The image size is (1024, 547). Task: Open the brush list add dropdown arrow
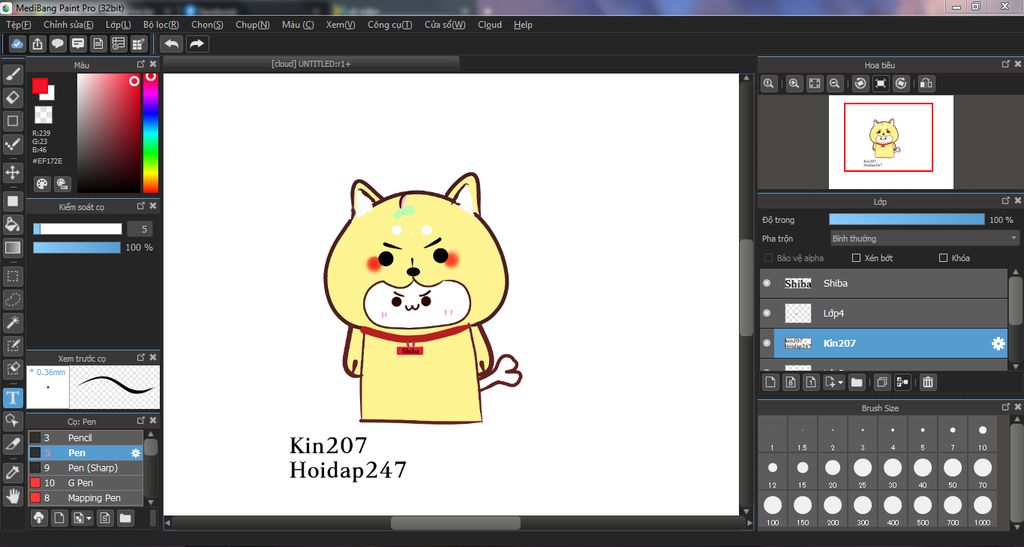click(89, 518)
